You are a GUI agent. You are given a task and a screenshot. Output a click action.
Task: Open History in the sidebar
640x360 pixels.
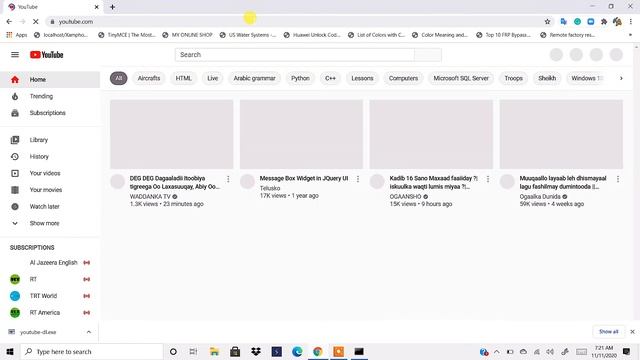50,157
